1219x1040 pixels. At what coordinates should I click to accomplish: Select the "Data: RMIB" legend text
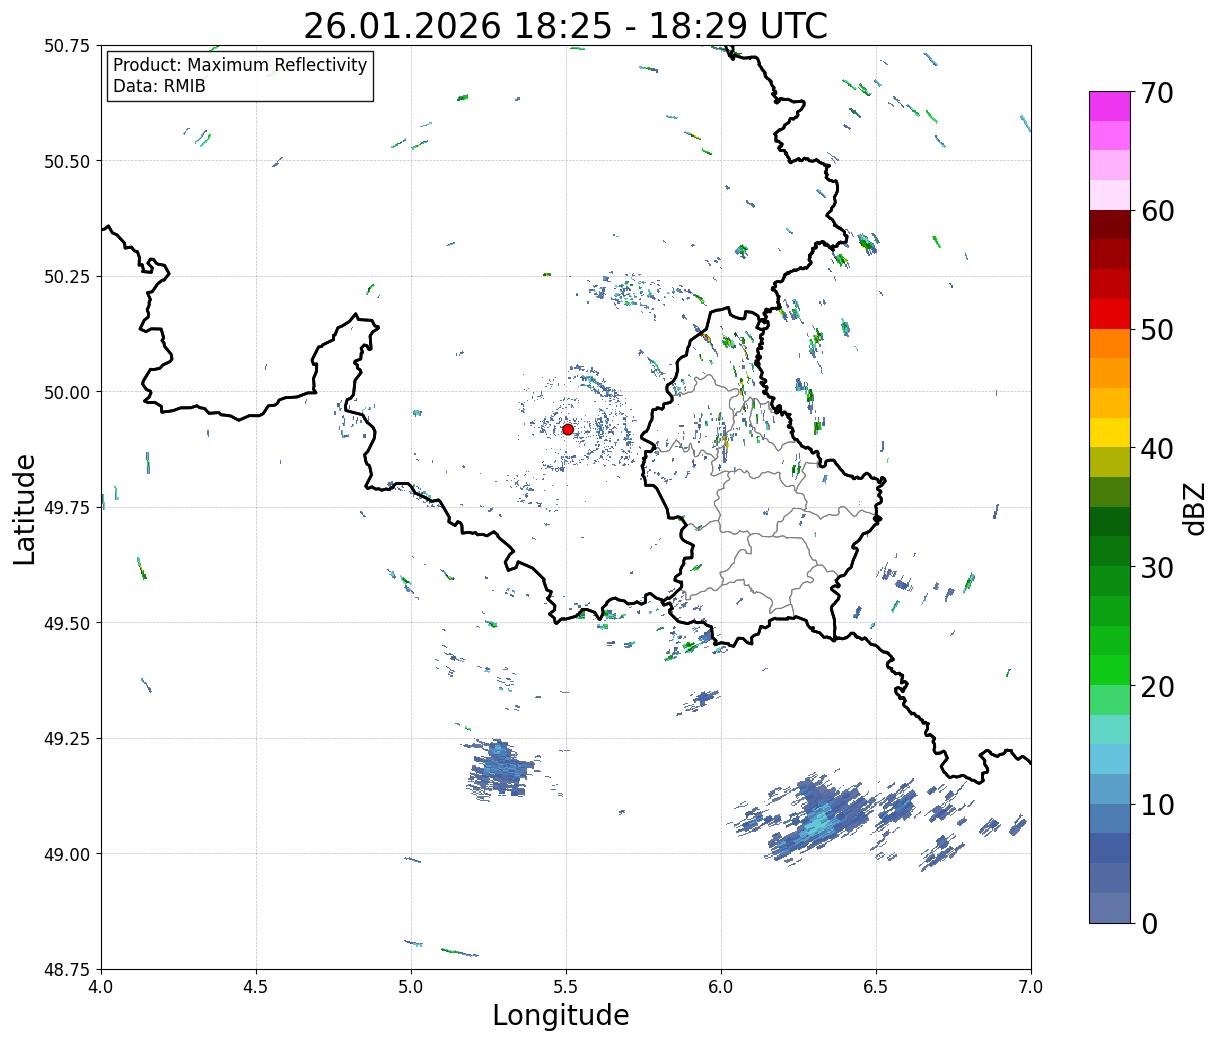(159, 87)
